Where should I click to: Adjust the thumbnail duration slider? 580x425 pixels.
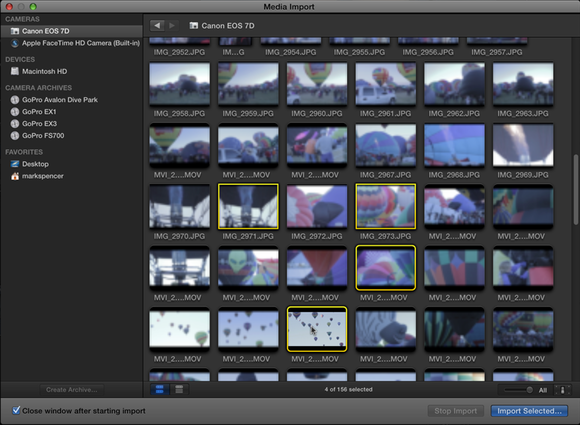[519, 390]
